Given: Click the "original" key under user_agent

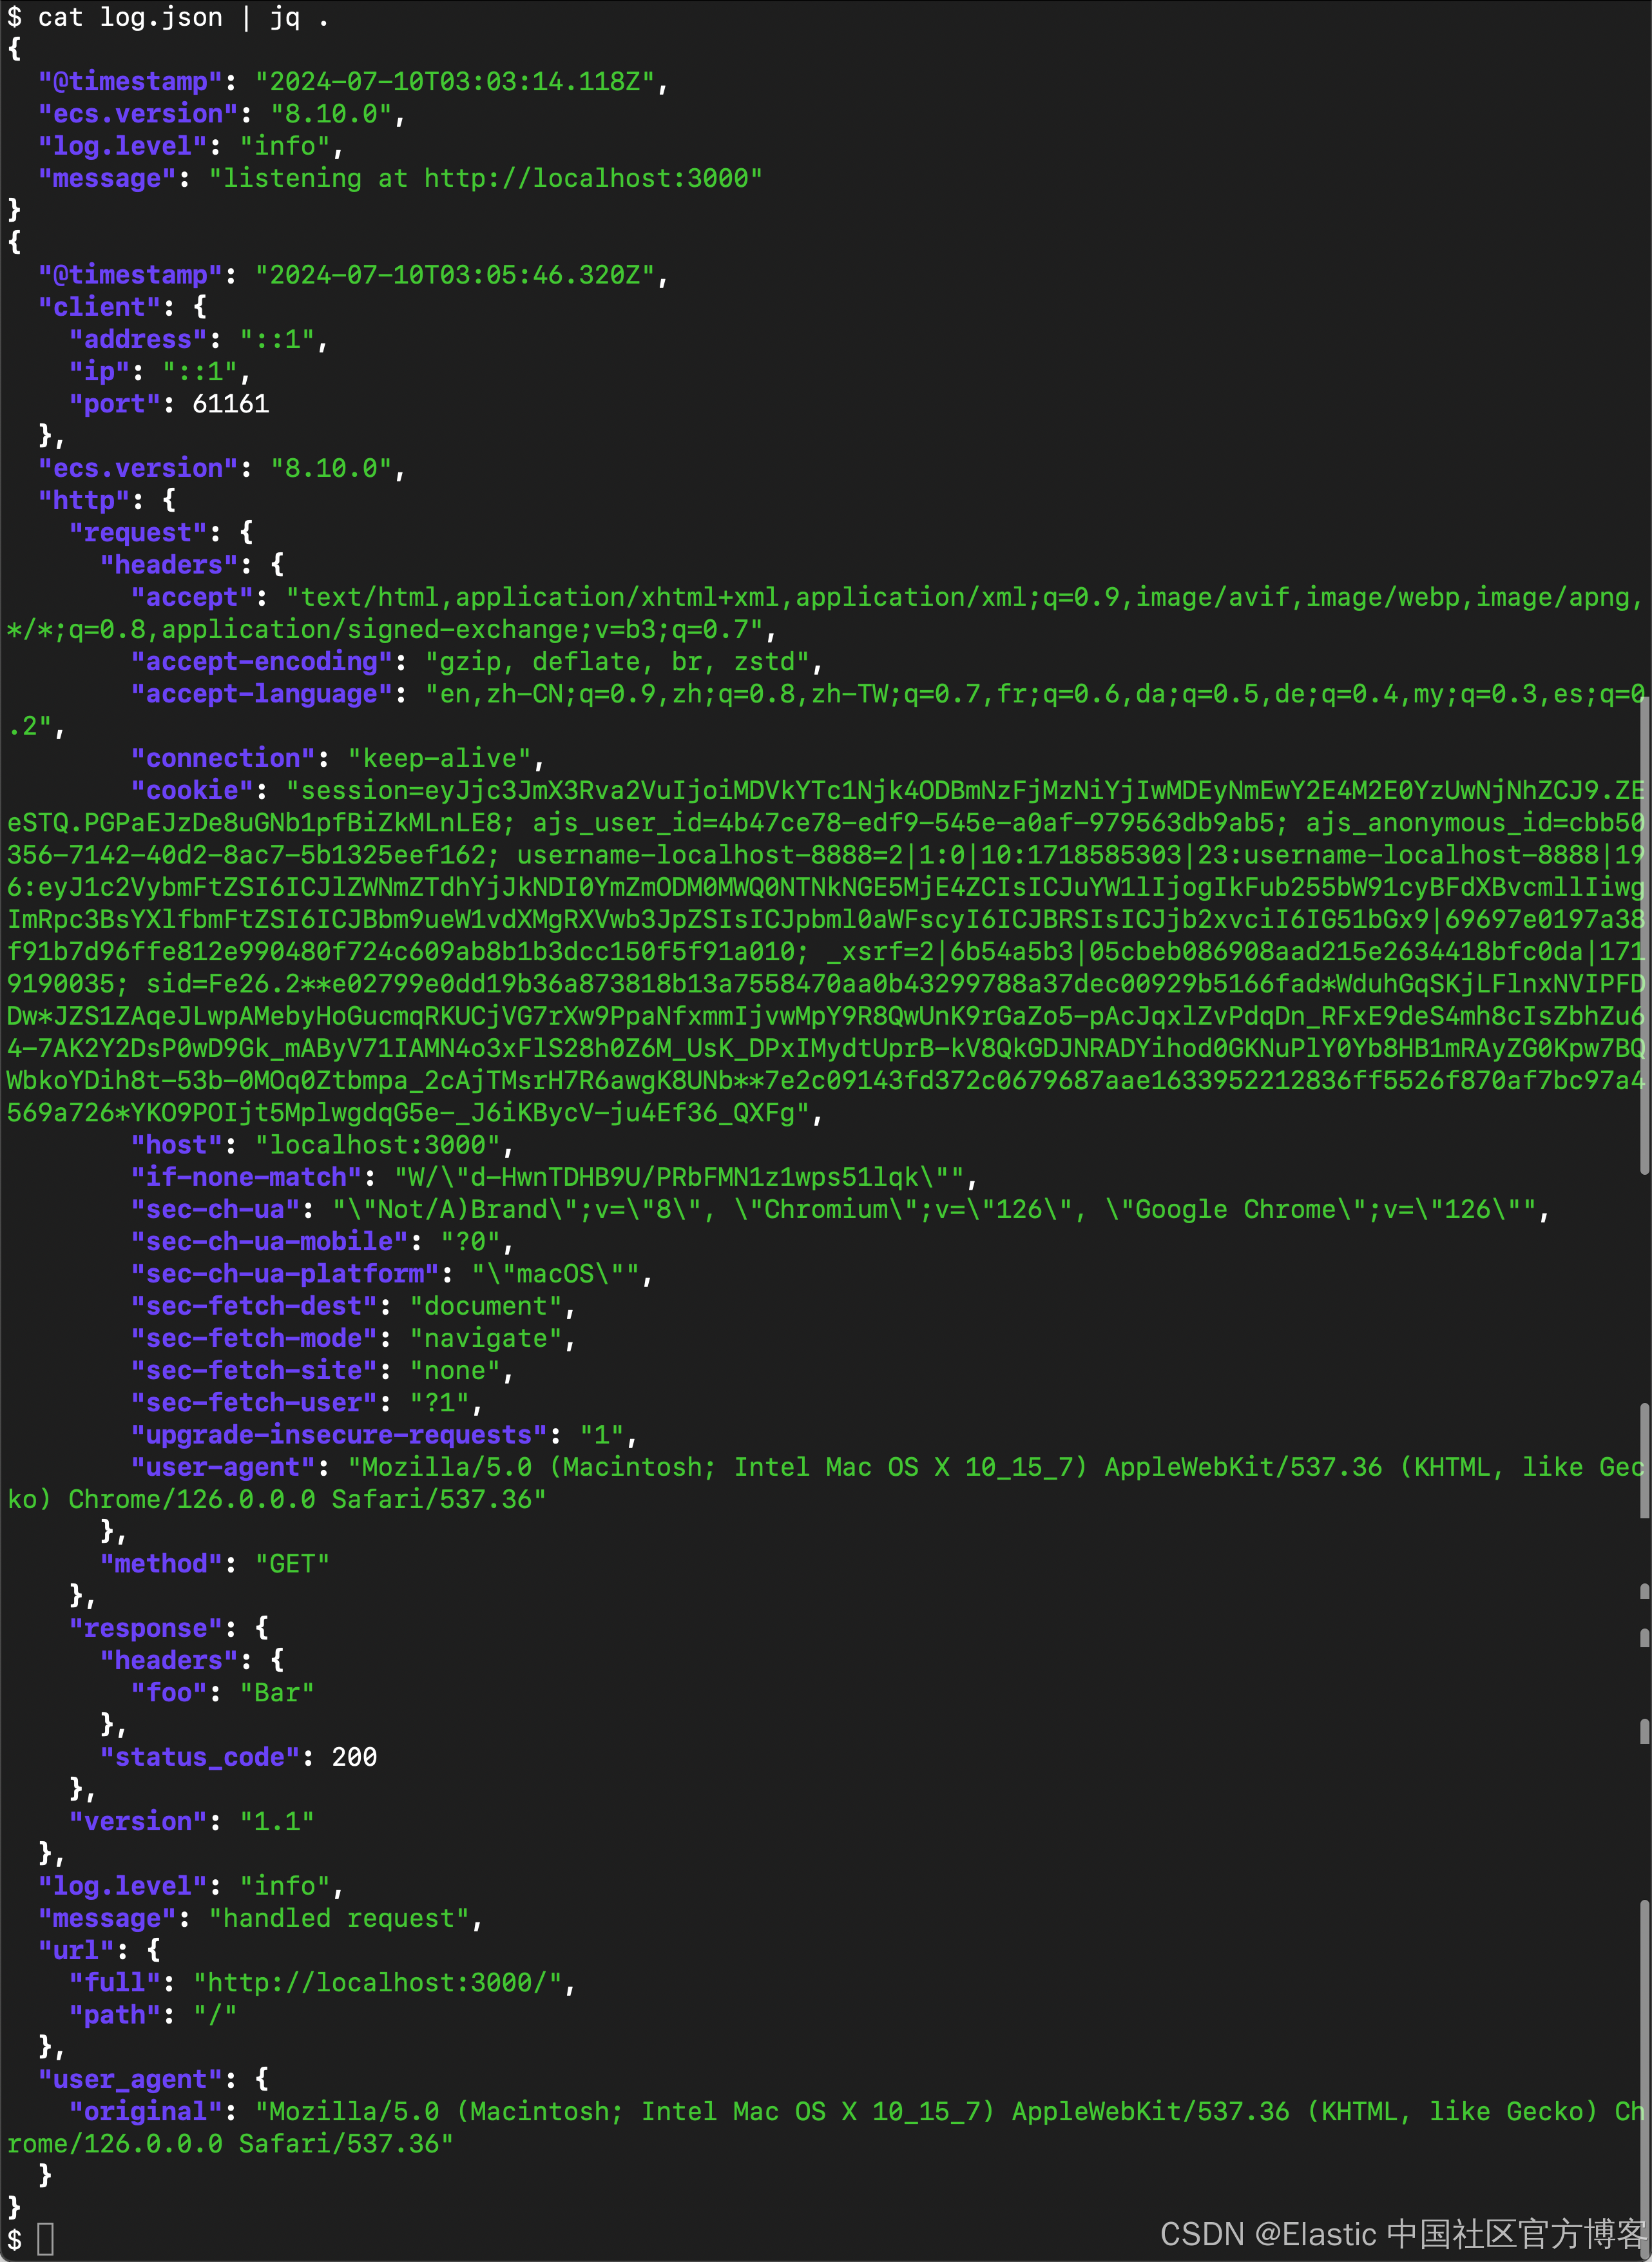Looking at the screenshot, I should pos(146,2111).
